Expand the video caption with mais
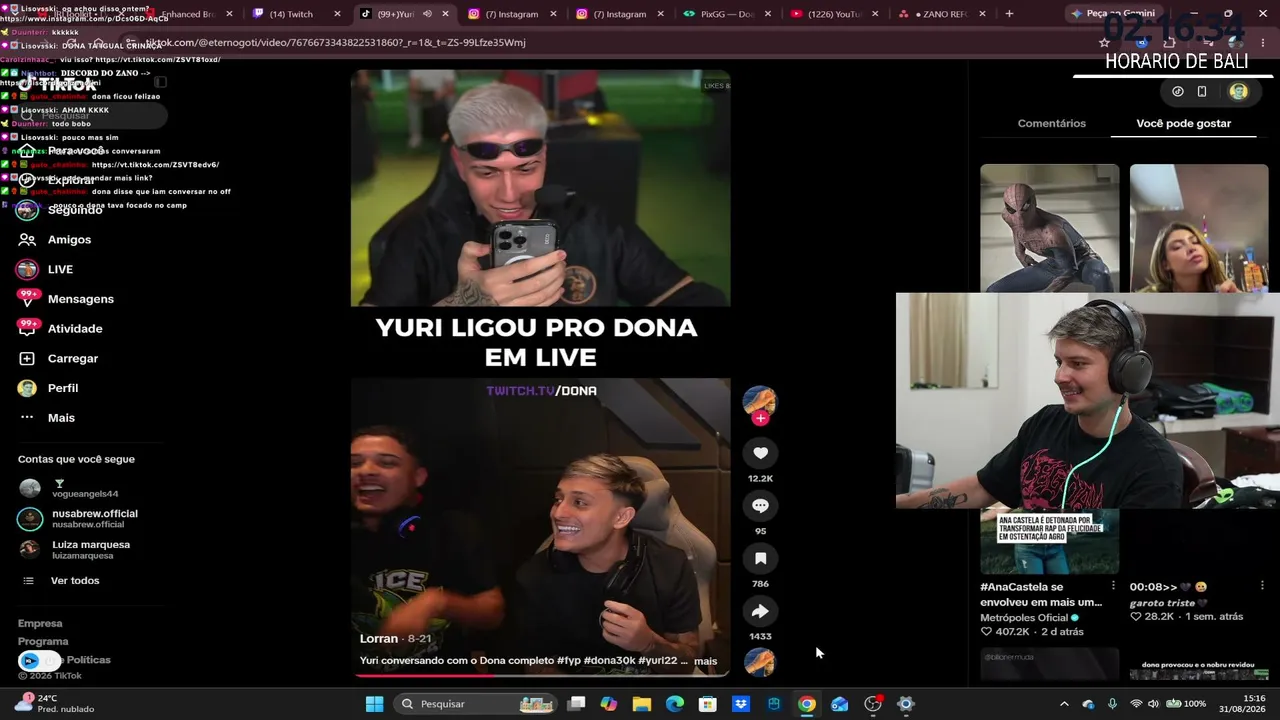1280x720 pixels. pos(705,661)
